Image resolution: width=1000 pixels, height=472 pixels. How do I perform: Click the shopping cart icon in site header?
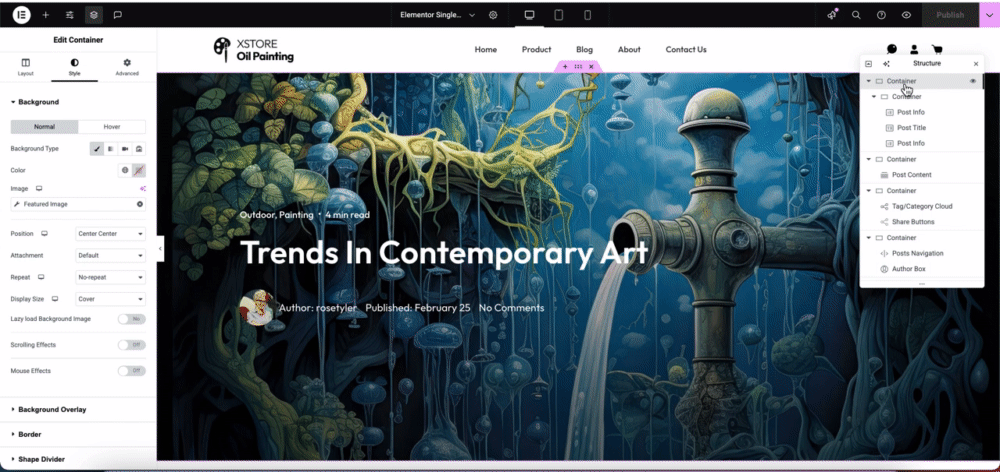tap(937, 49)
